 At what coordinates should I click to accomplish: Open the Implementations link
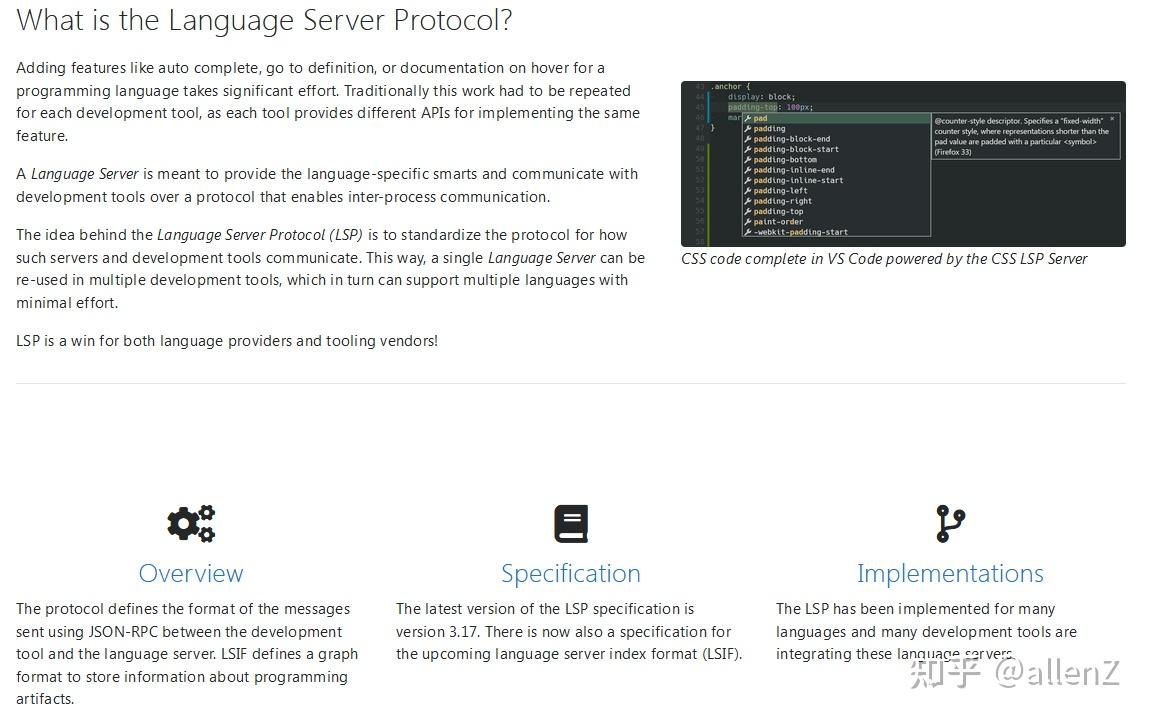[949, 574]
